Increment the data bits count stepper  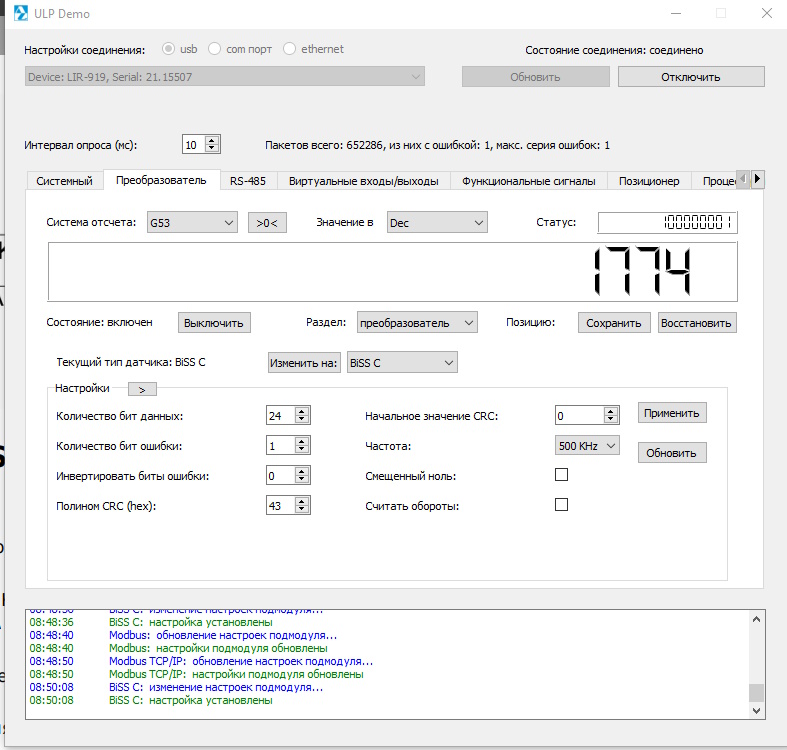pos(303,412)
